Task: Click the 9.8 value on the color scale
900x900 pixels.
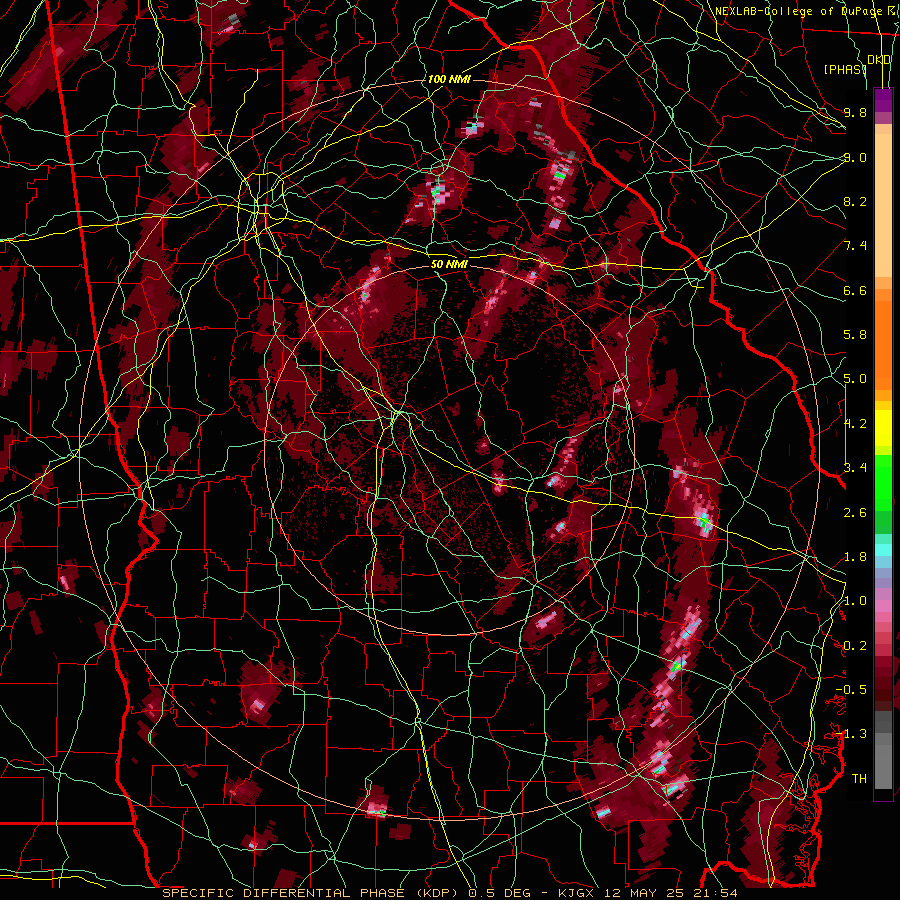Action: 855,112
